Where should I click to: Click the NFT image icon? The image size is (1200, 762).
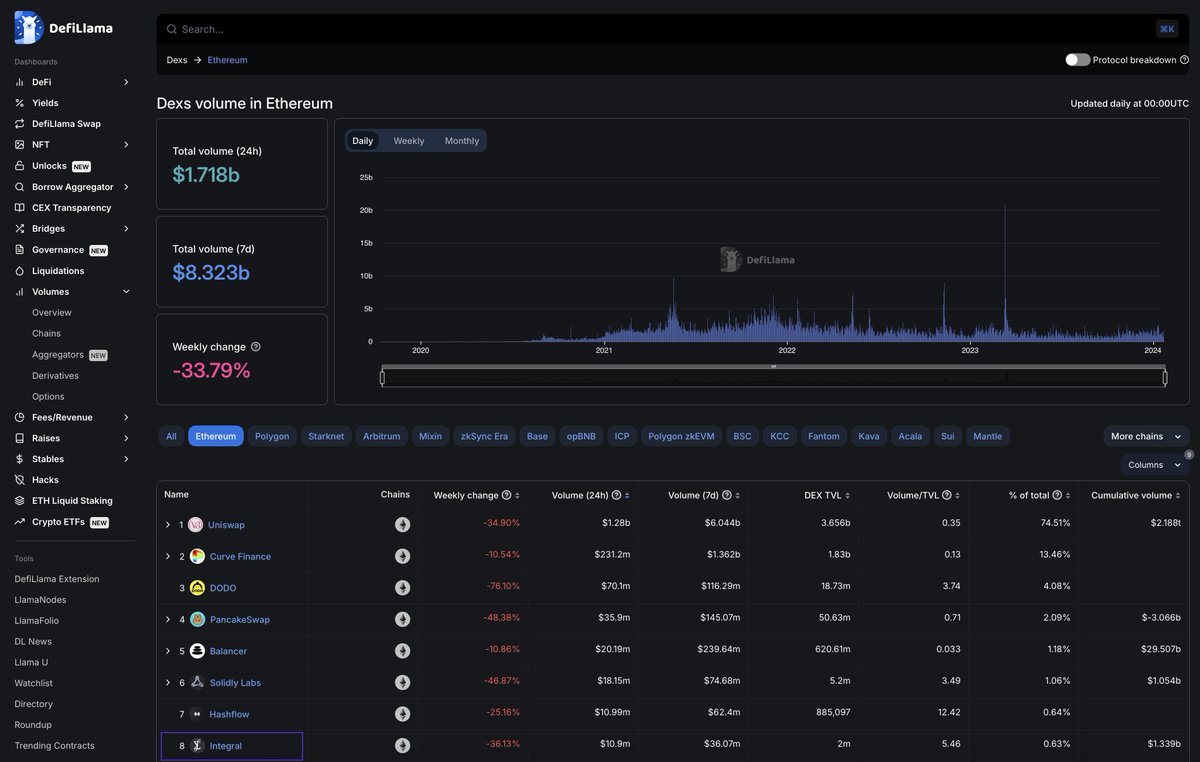coord(20,145)
